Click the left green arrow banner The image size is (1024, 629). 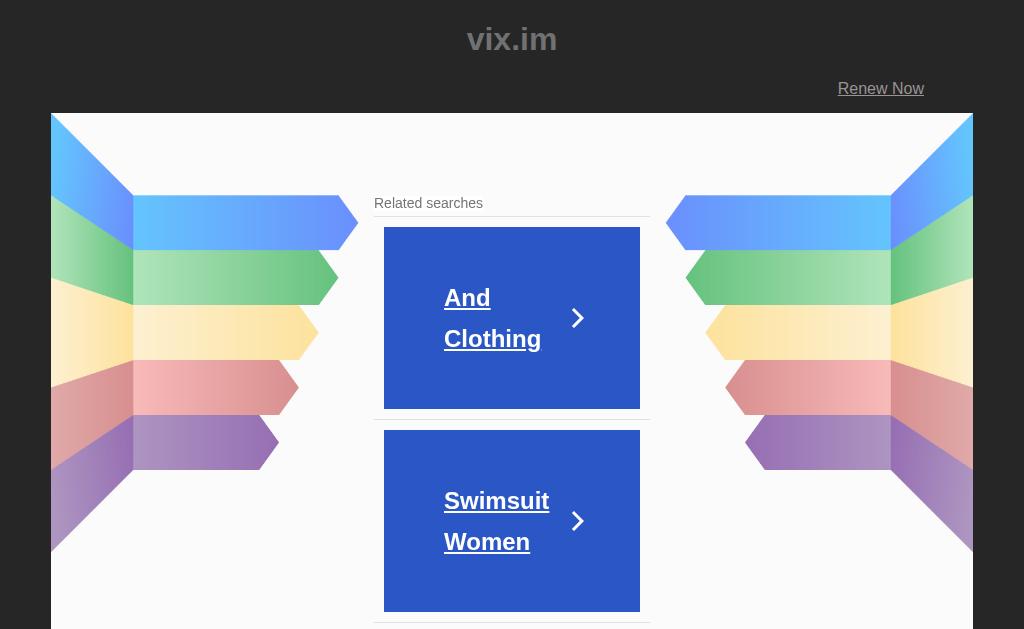click(235, 278)
